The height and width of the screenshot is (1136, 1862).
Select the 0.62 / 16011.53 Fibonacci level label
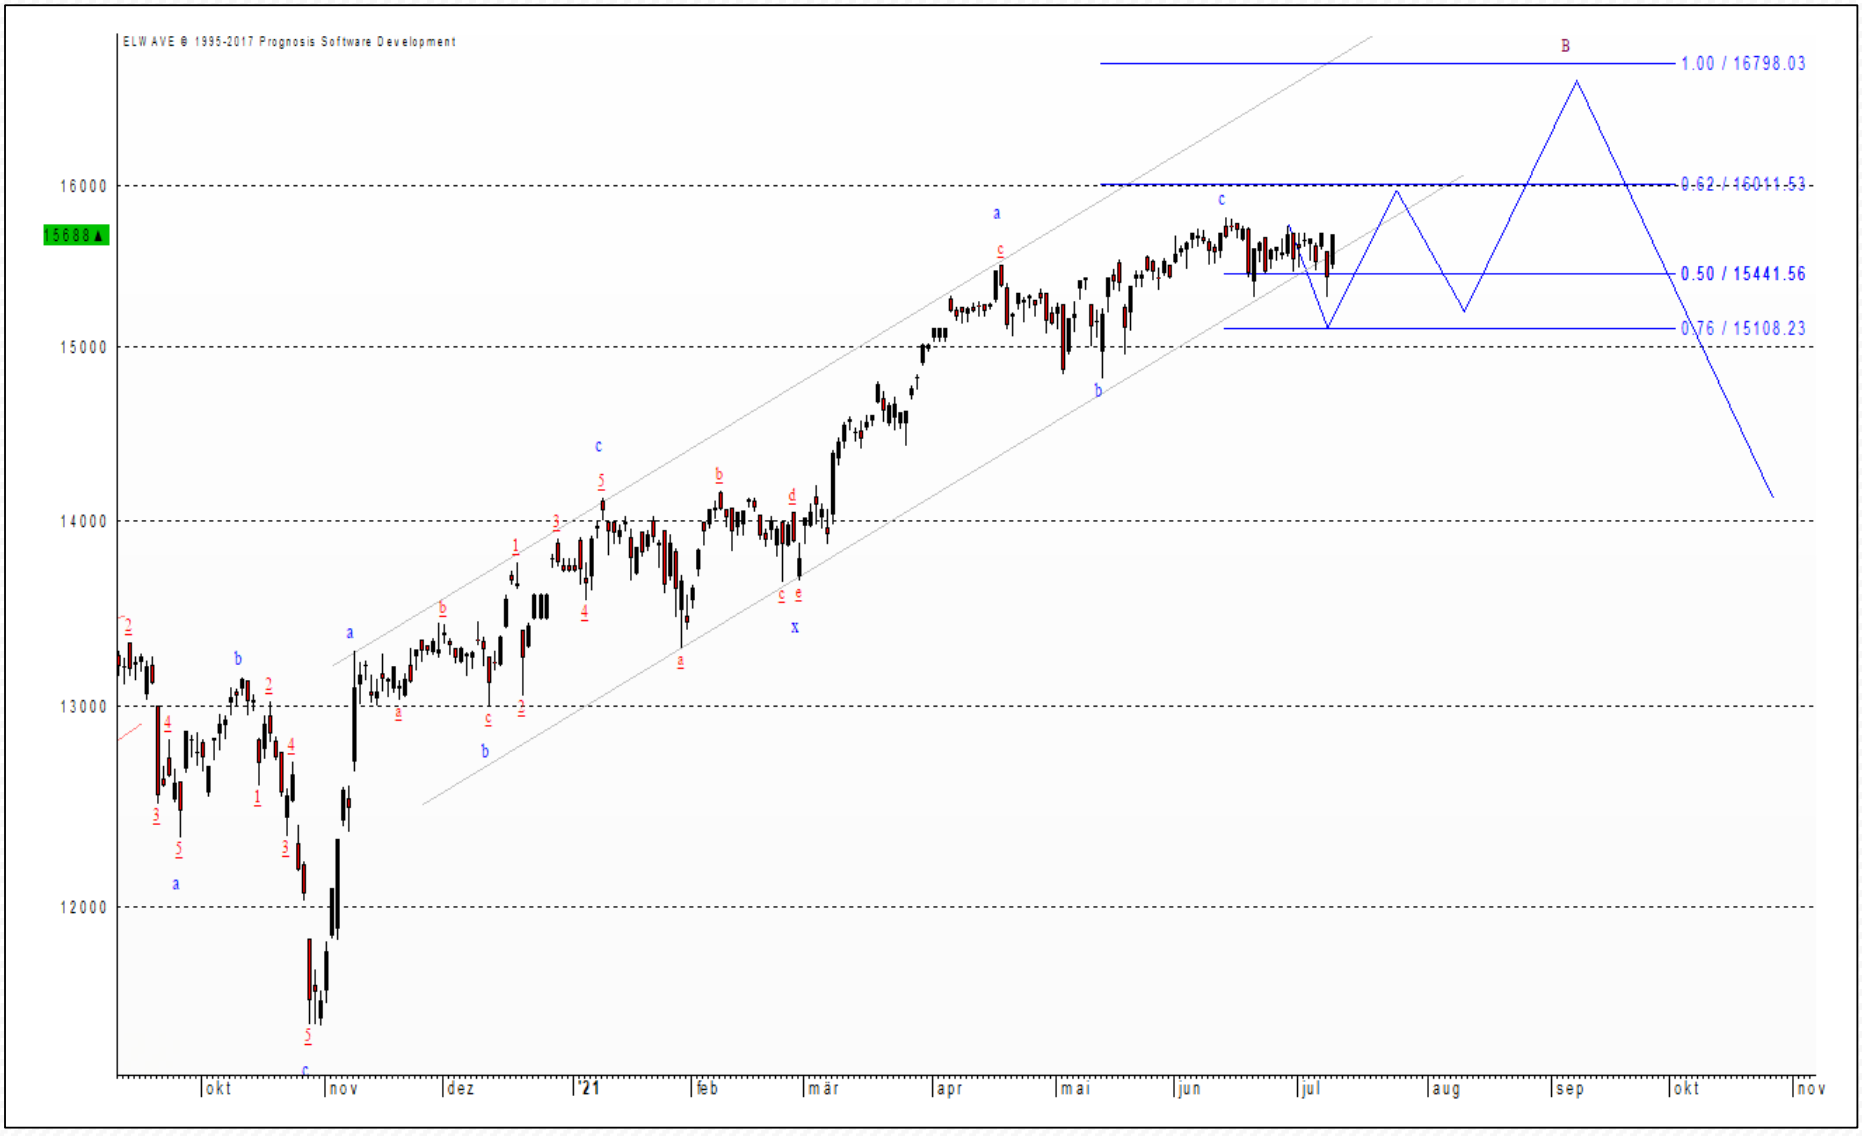coord(1743,184)
